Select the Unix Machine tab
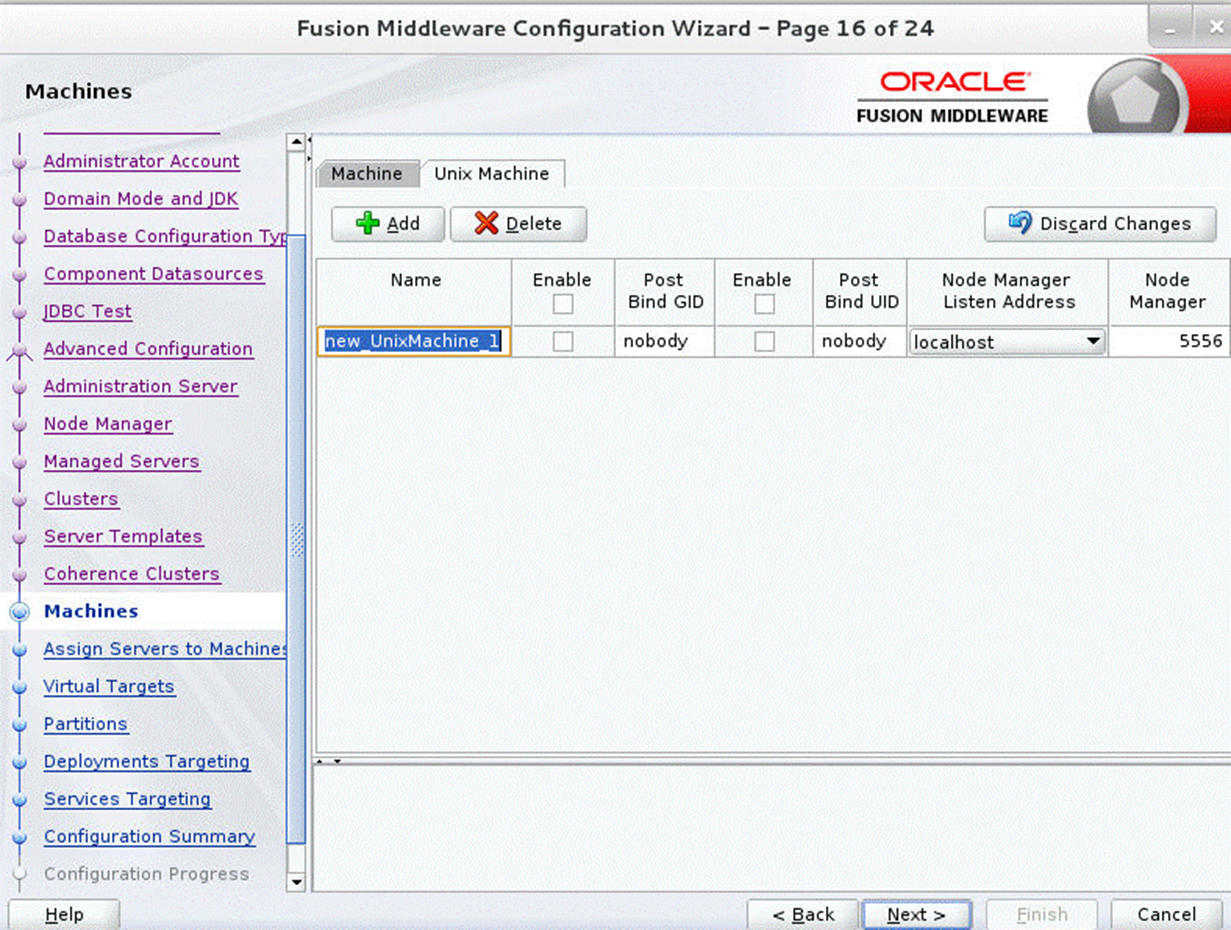Image resolution: width=1231 pixels, height=930 pixels. (492, 173)
